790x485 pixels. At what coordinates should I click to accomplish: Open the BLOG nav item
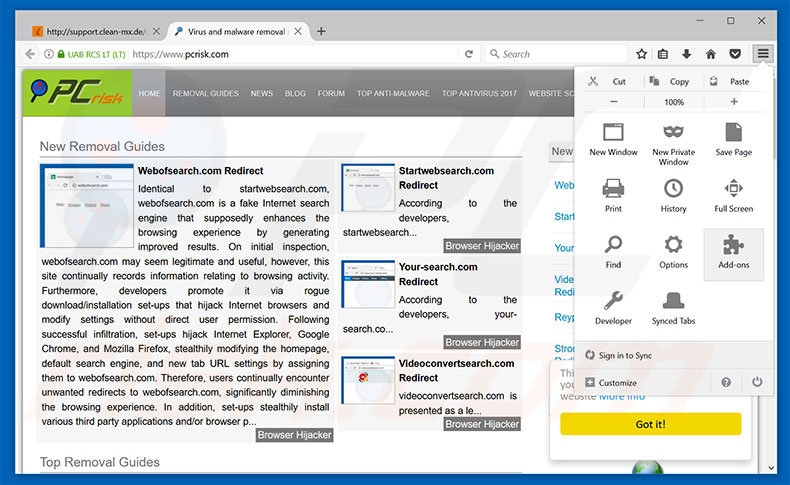point(295,93)
